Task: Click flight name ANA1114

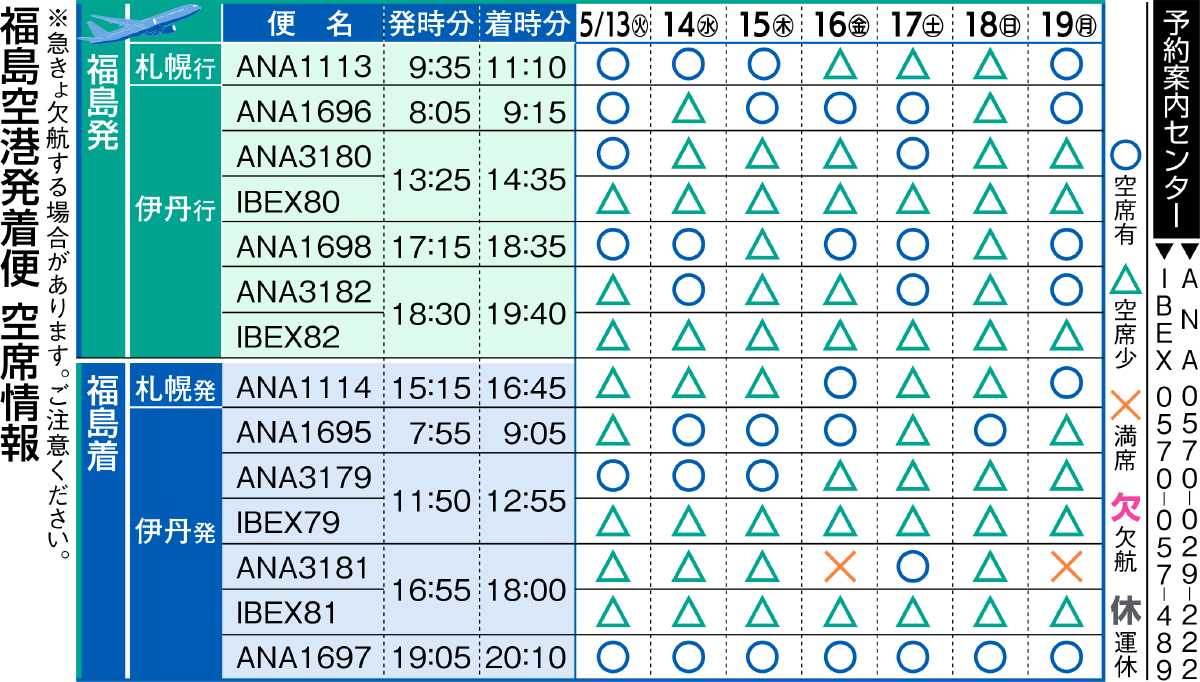Action: (304, 387)
